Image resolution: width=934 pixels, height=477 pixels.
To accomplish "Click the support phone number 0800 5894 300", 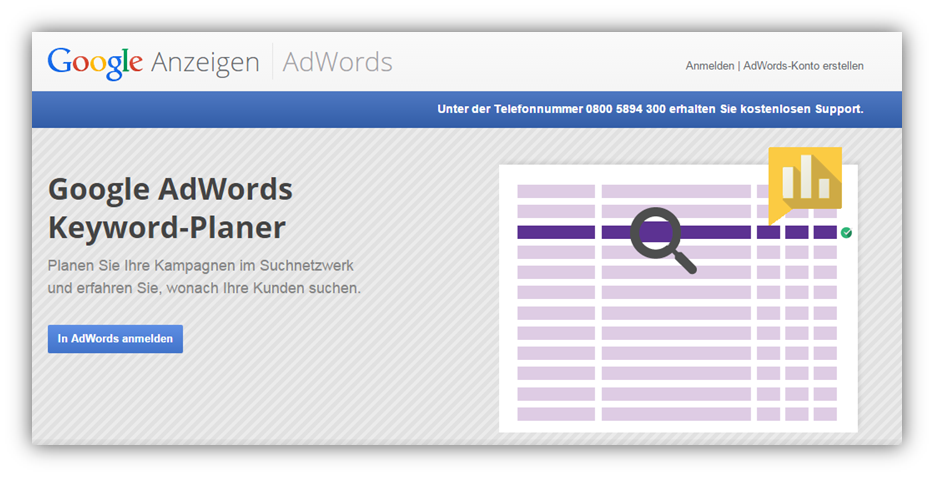I will [x=625, y=109].
